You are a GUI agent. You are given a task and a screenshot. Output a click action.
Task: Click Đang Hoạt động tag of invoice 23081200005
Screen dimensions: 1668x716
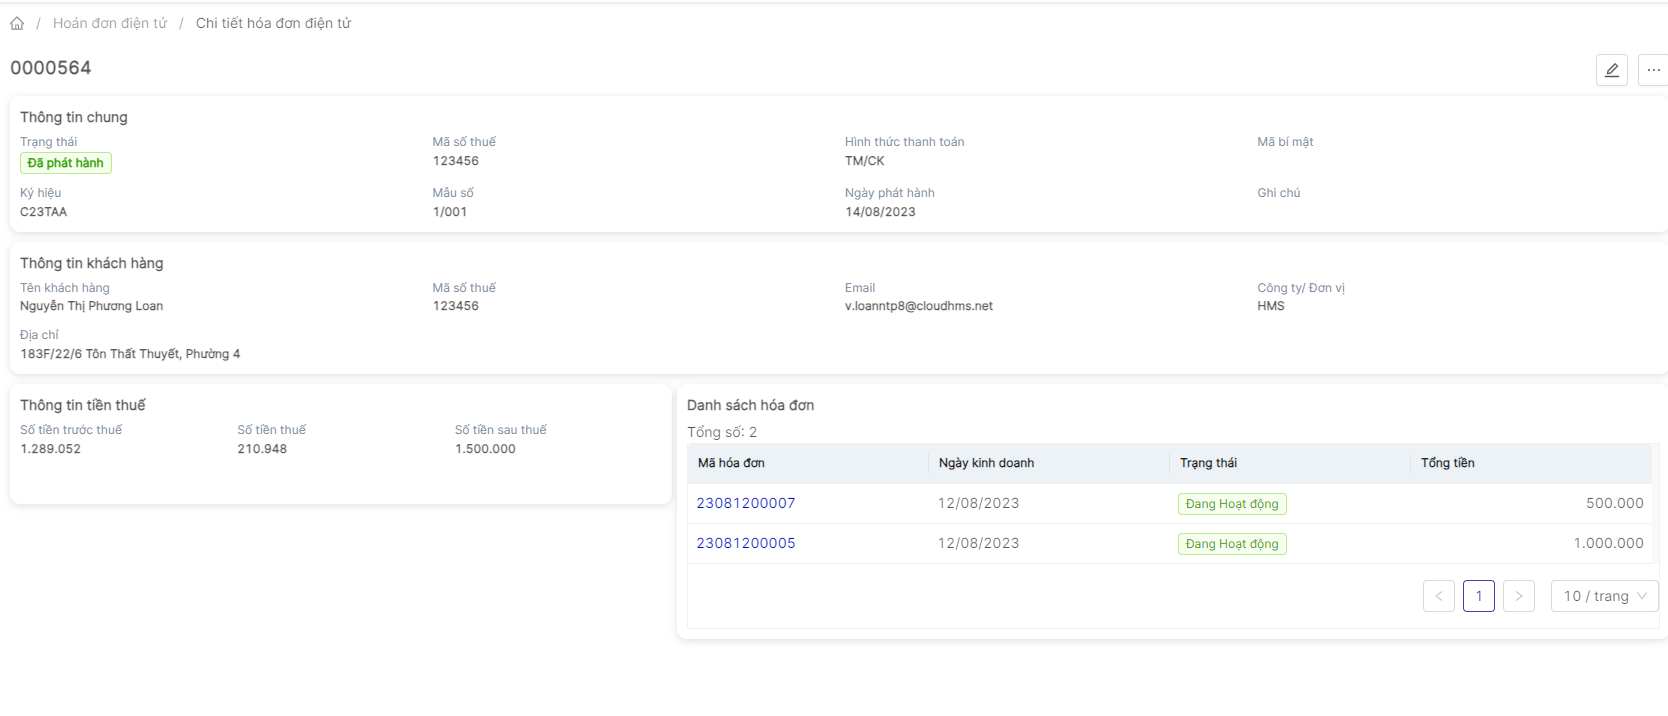[1232, 544]
